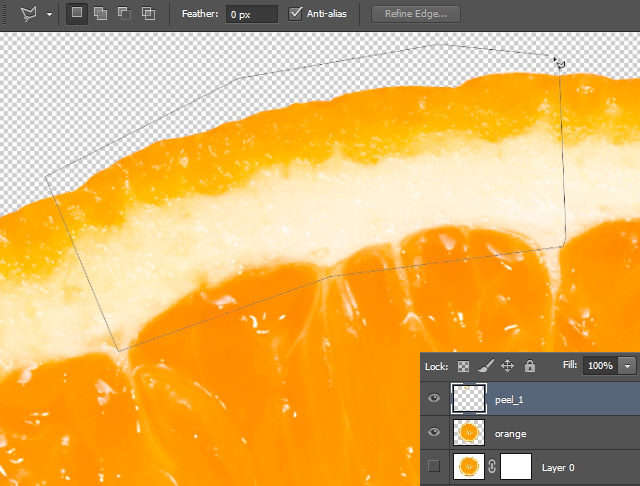Click the Feather value field
The height and width of the screenshot is (486, 640).
252,14
